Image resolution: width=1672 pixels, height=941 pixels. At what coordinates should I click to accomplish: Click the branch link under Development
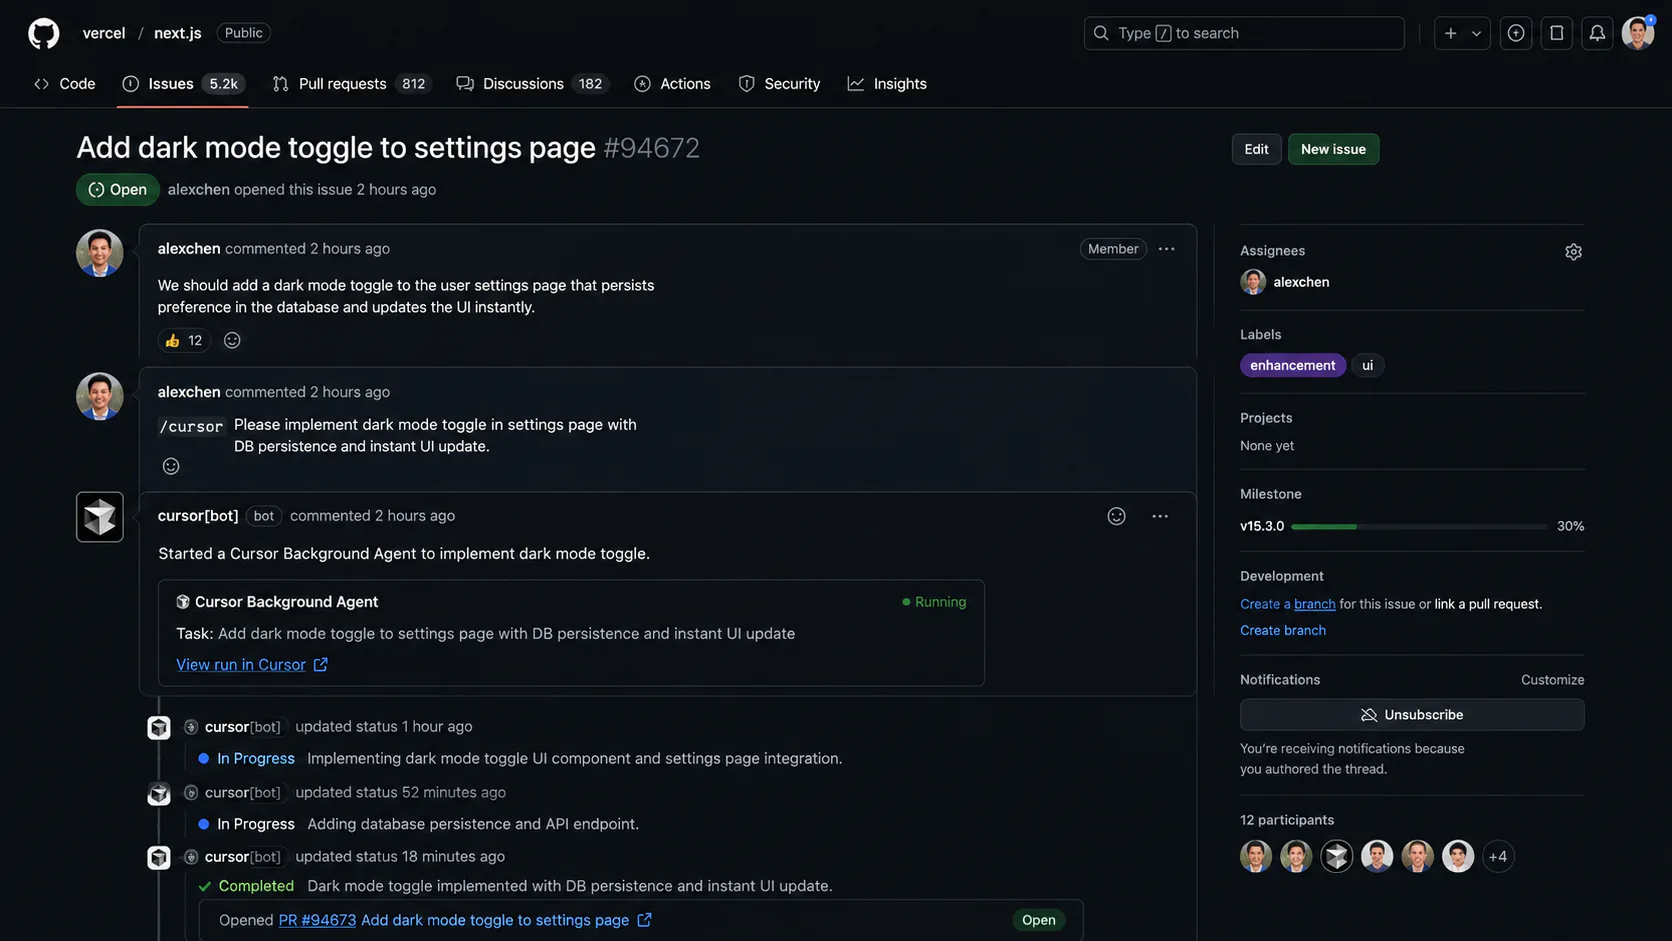point(1314,604)
